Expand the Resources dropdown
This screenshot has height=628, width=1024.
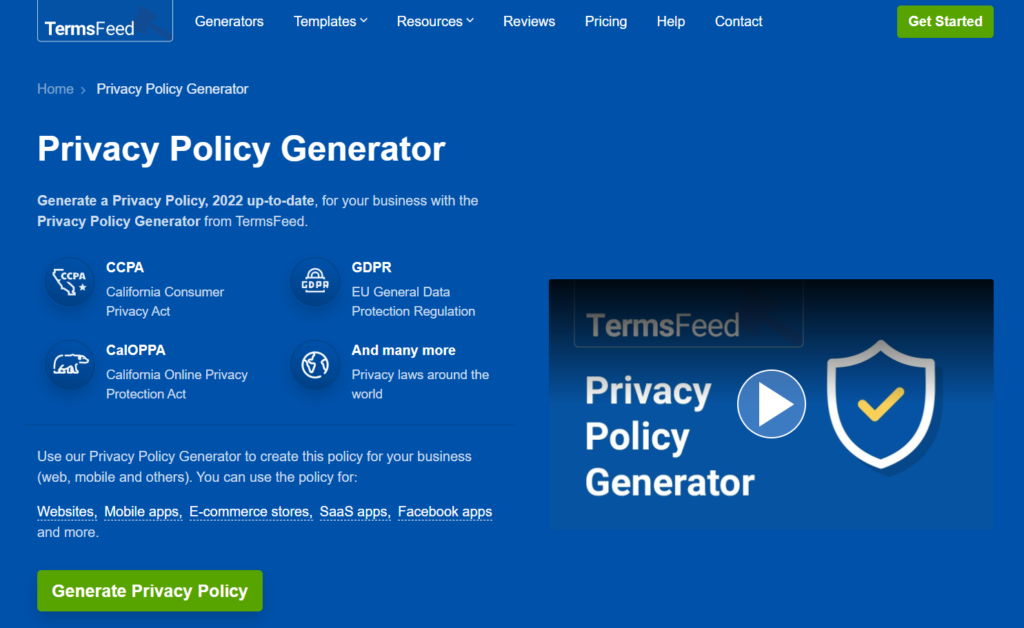435,22
